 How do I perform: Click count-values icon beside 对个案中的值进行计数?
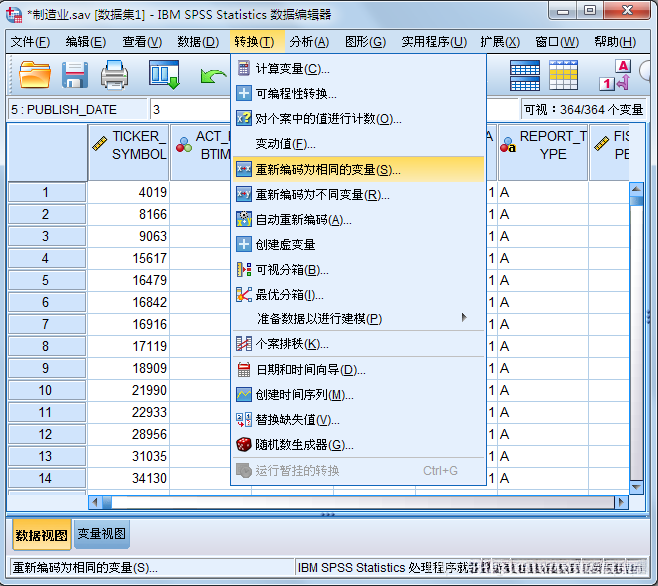pyautogui.click(x=244, y=118)
